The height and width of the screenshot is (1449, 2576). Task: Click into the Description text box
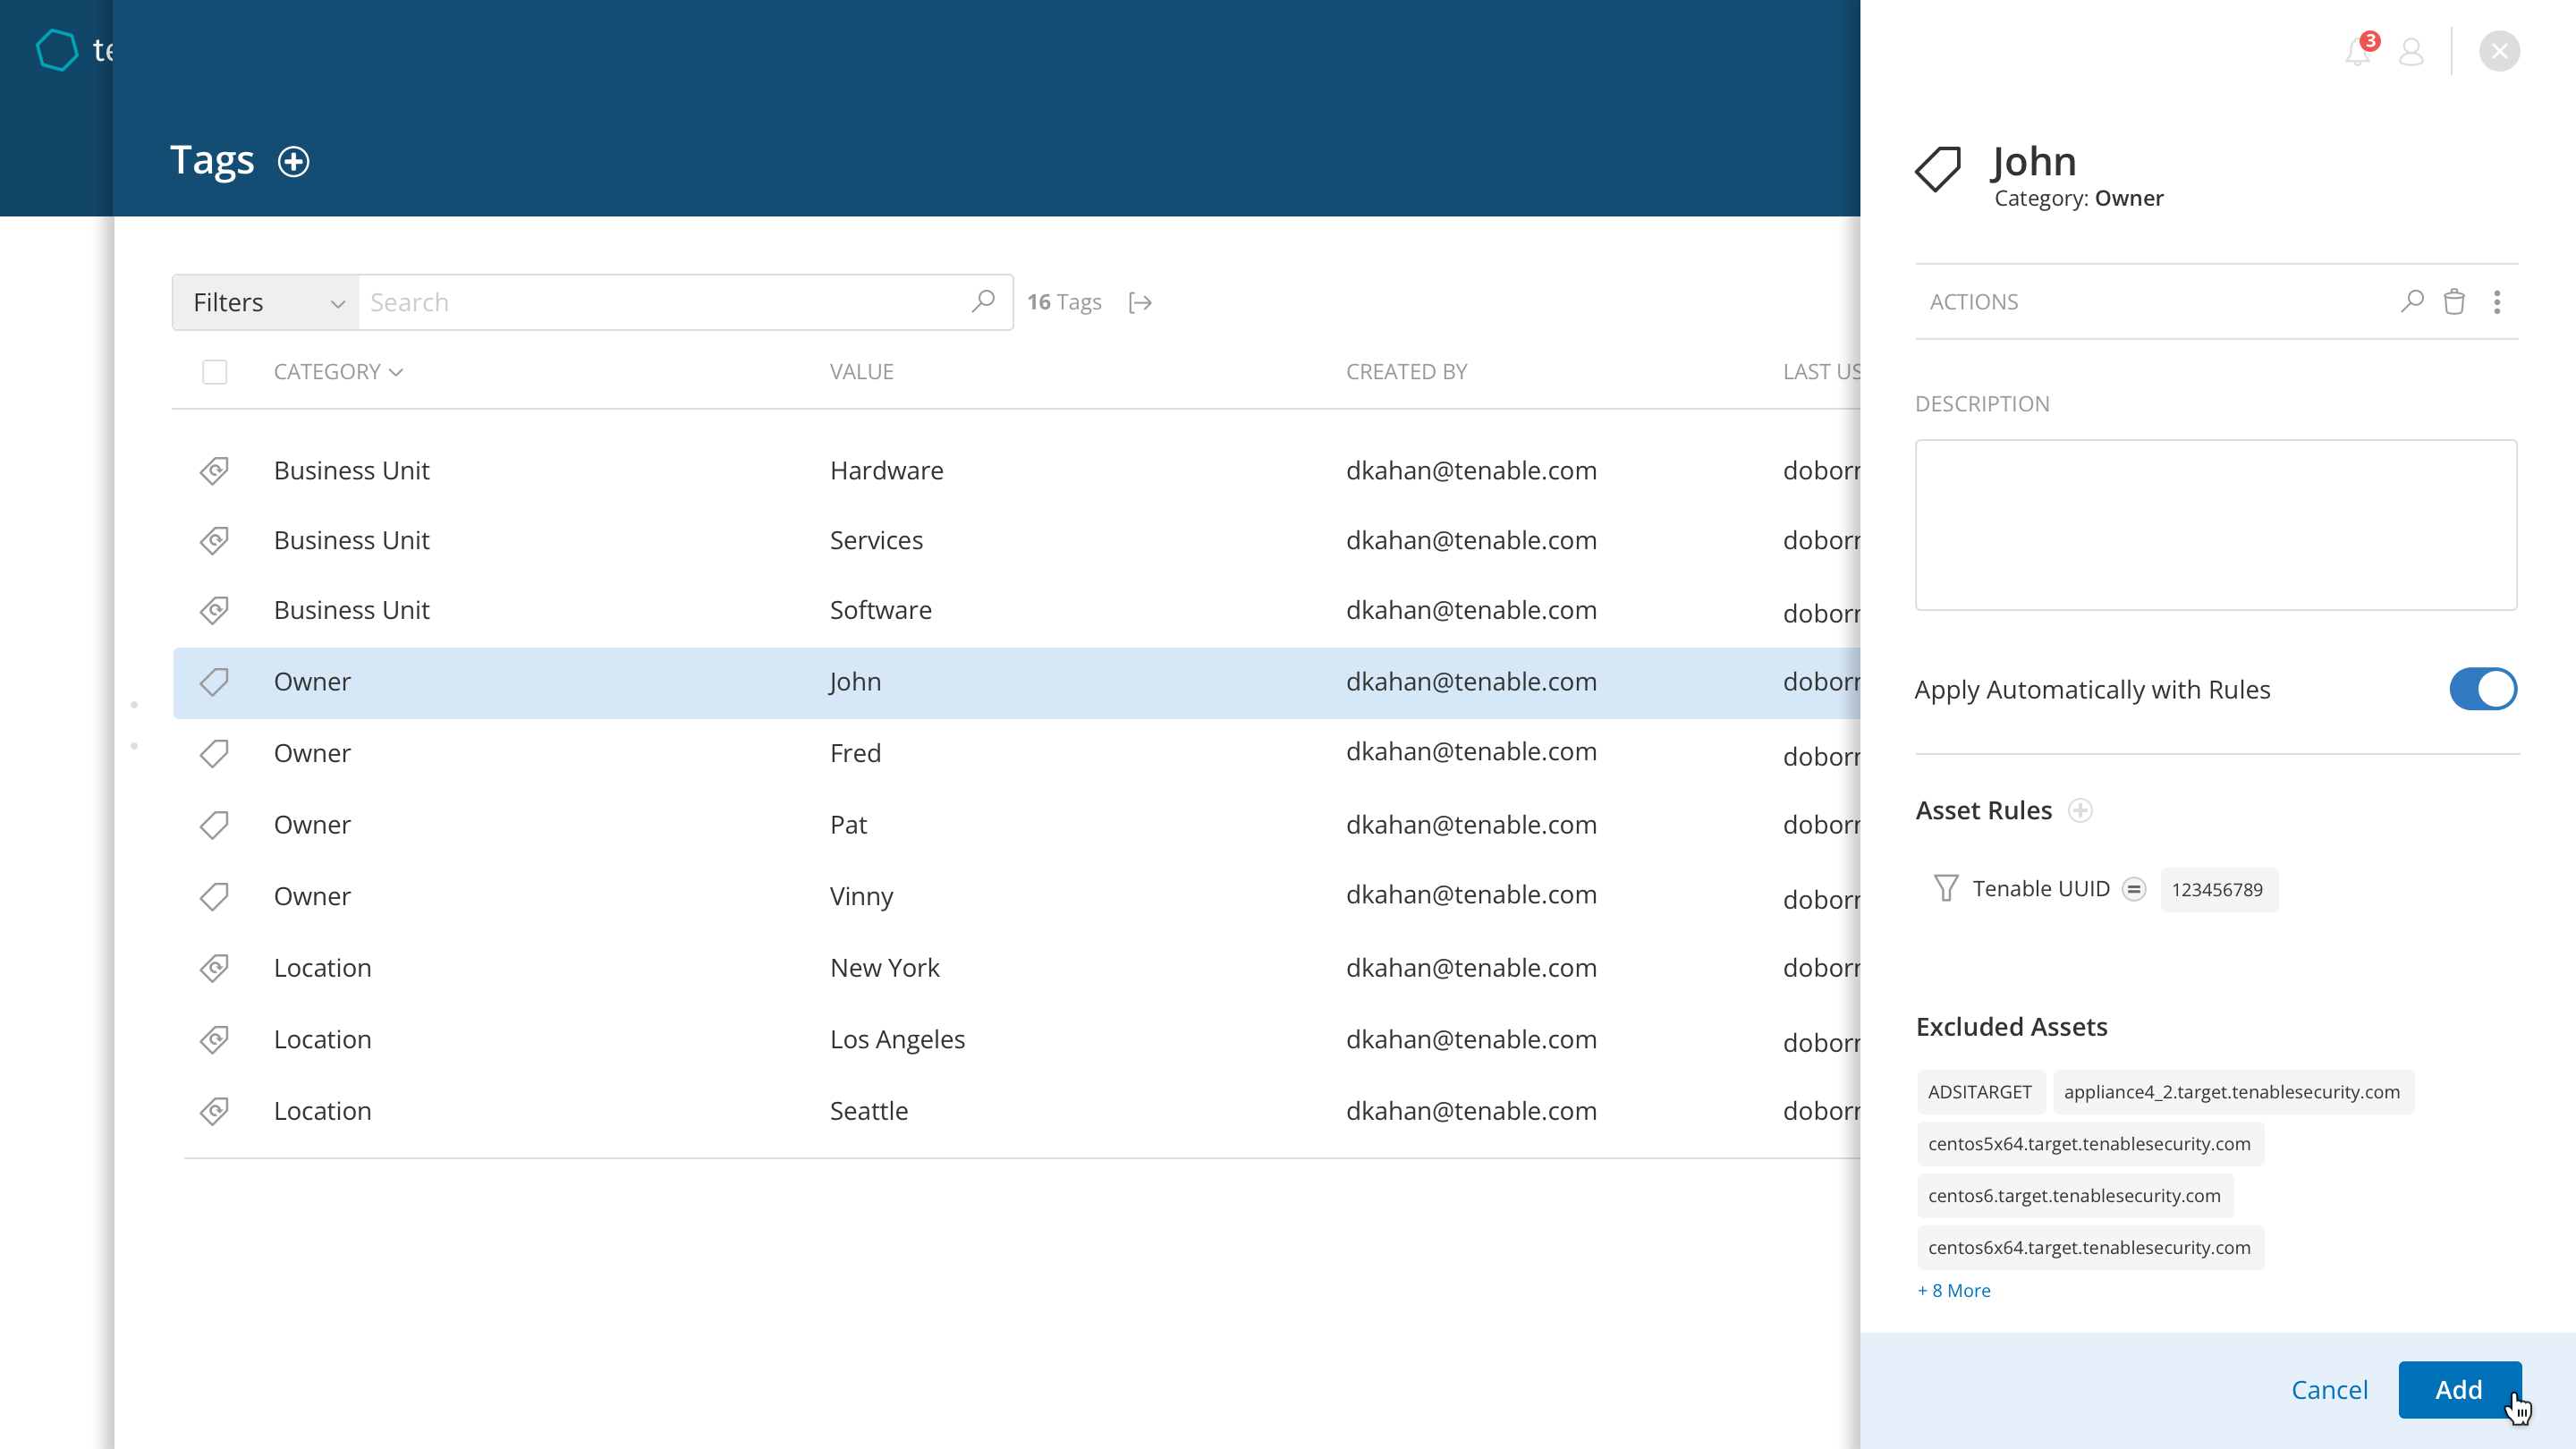[x=2215, y=524]
